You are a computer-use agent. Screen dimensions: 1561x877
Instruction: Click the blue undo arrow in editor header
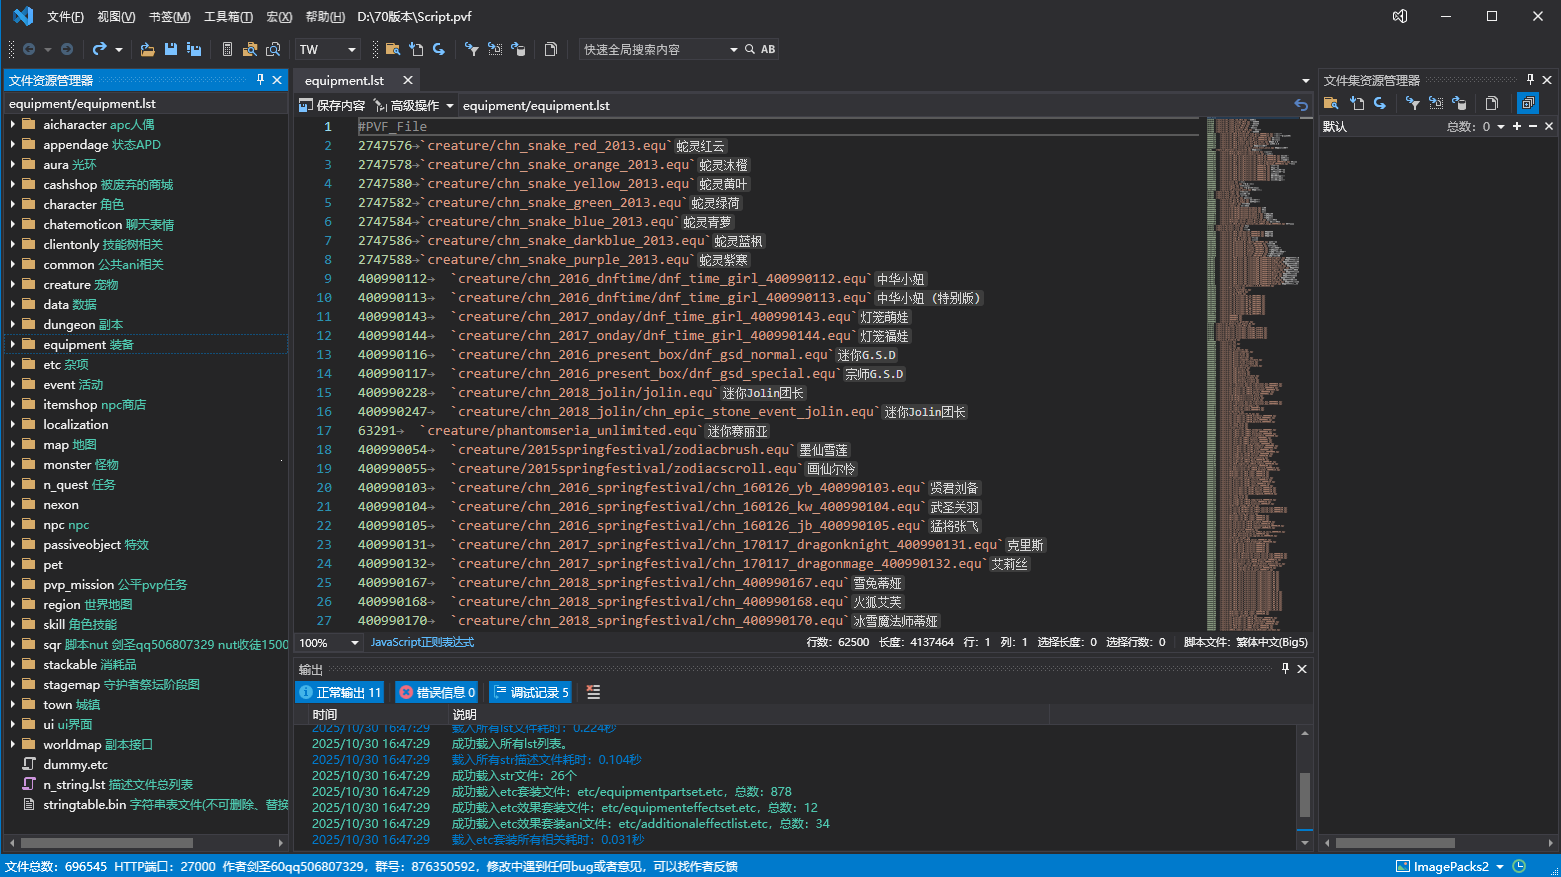[1300, 105]
